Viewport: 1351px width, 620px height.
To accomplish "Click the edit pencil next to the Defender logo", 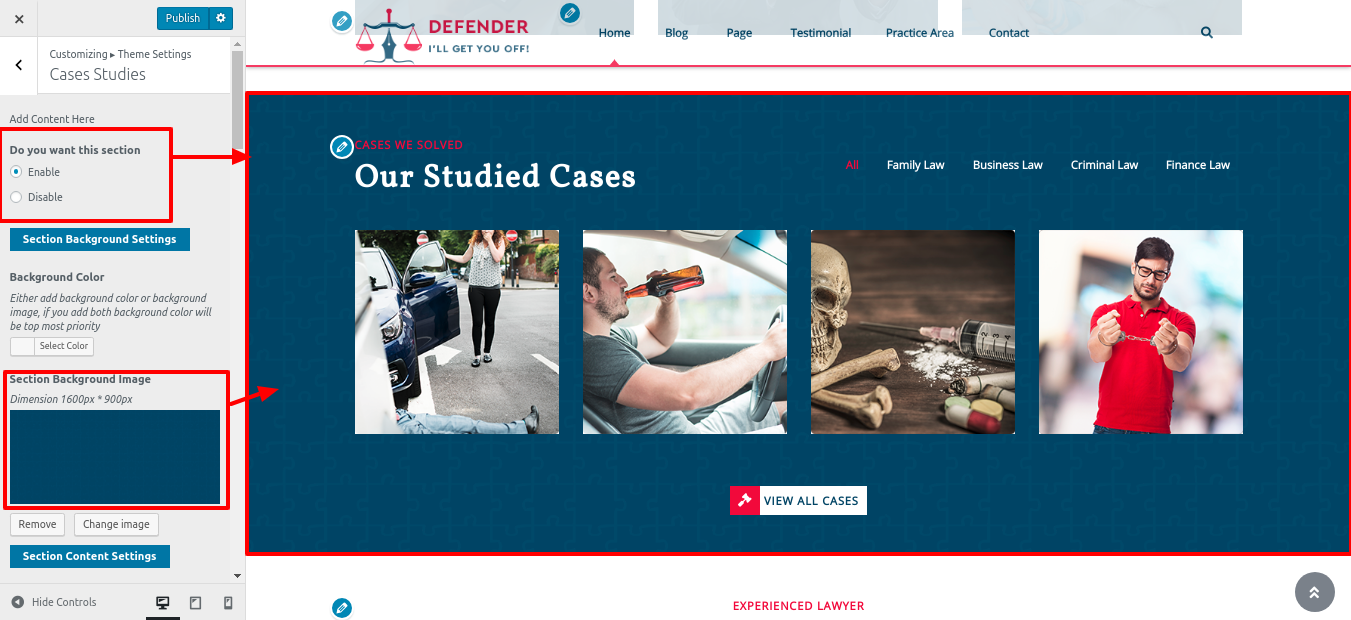I will coord(342,20).
